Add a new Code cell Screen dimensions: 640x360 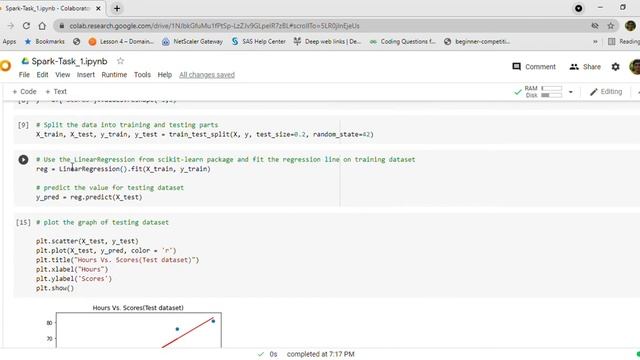(24, 91)
